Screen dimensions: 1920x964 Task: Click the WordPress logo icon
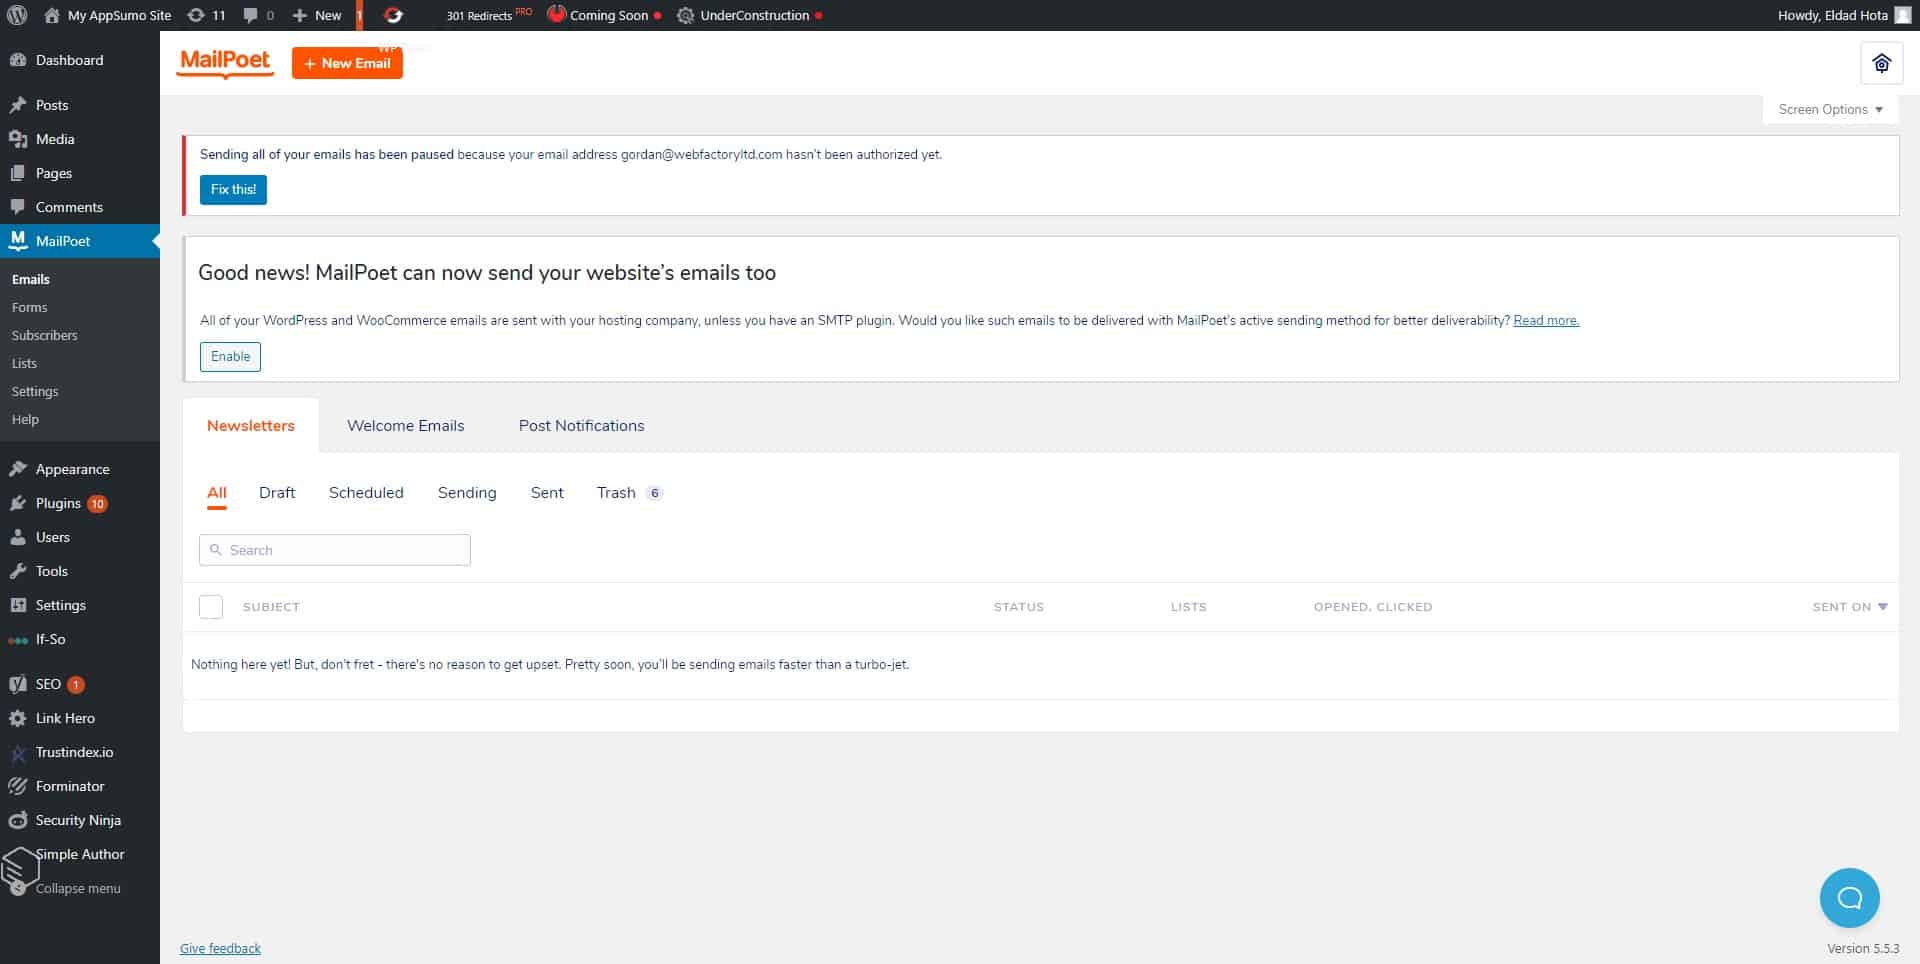click(x=17, y=15)
